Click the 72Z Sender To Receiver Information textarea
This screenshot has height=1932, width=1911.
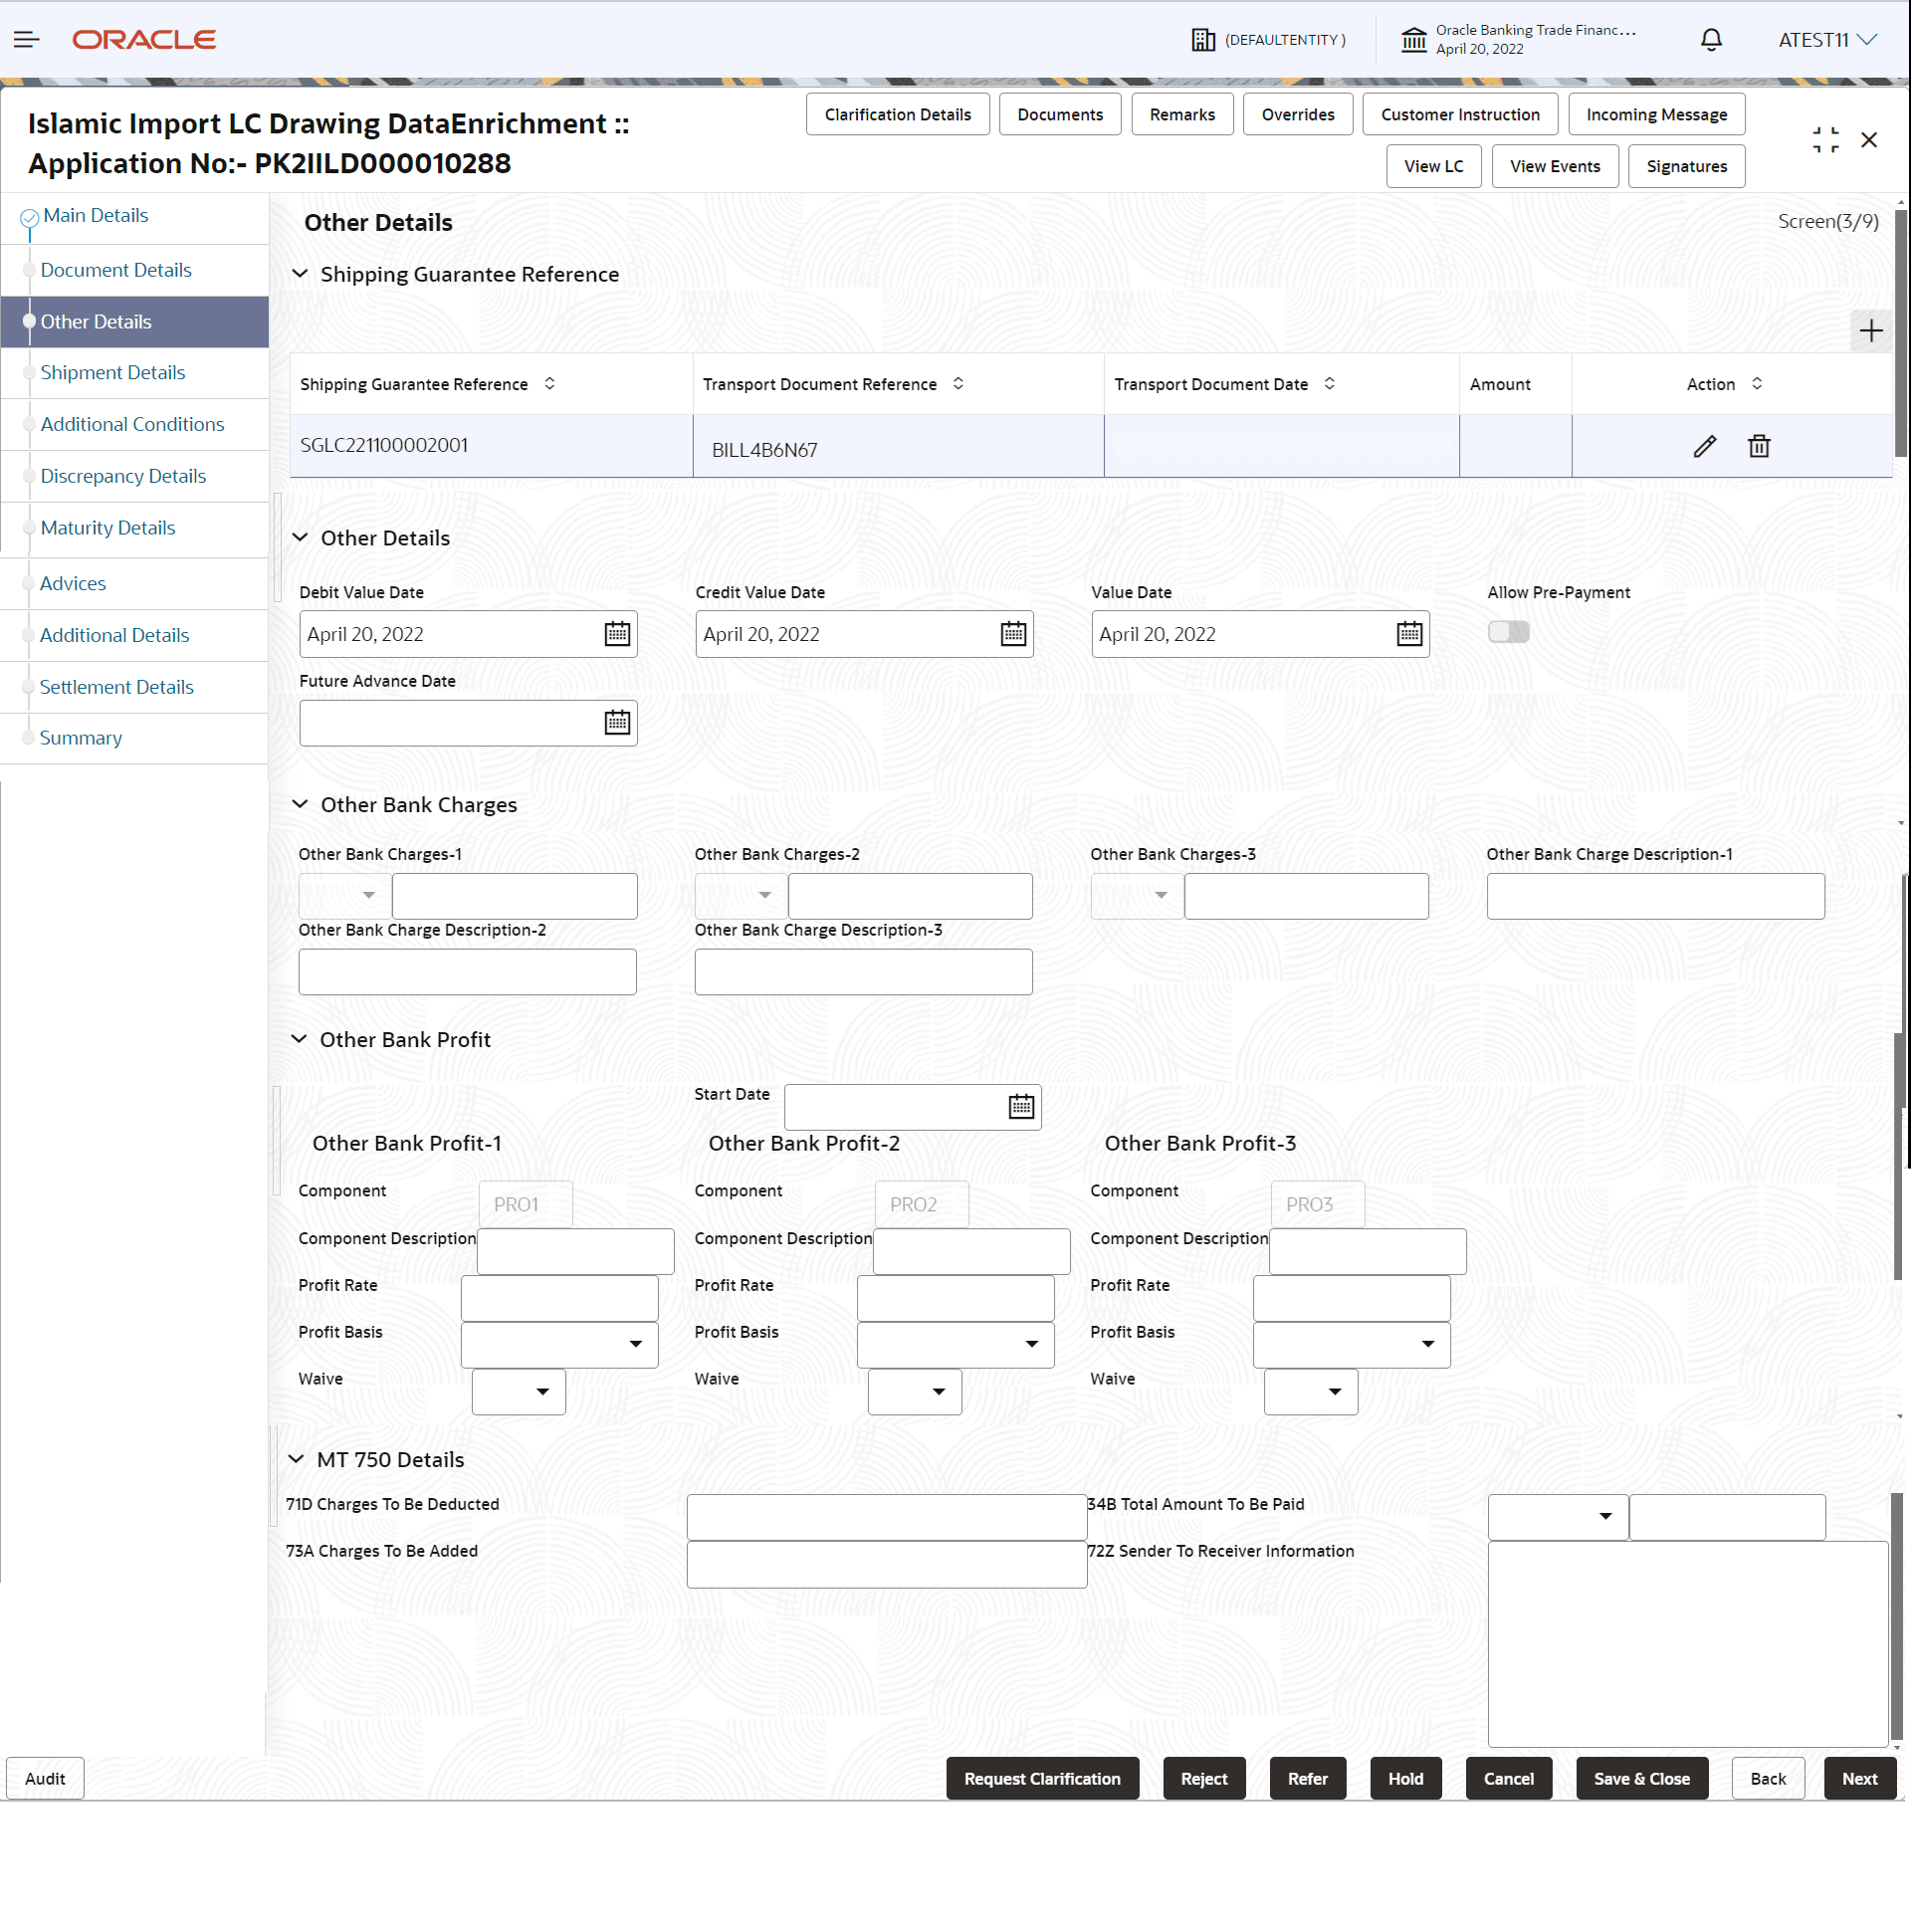click(x=1687, y=1644)
